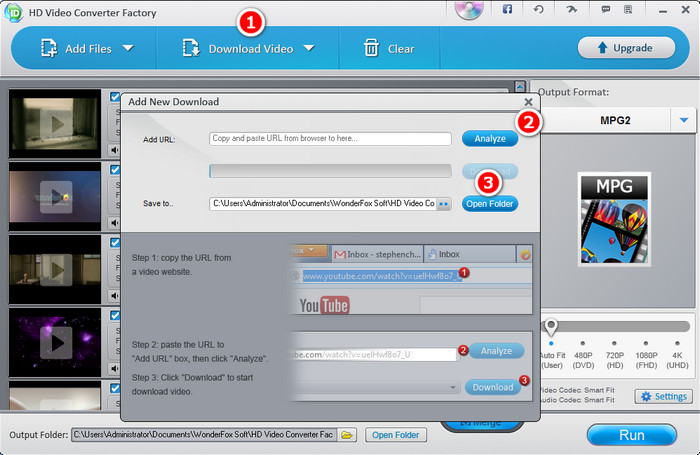Click the resolution slider handle
Image resolution: width=700 pixels, height=455 pixels.
[551, 327]
